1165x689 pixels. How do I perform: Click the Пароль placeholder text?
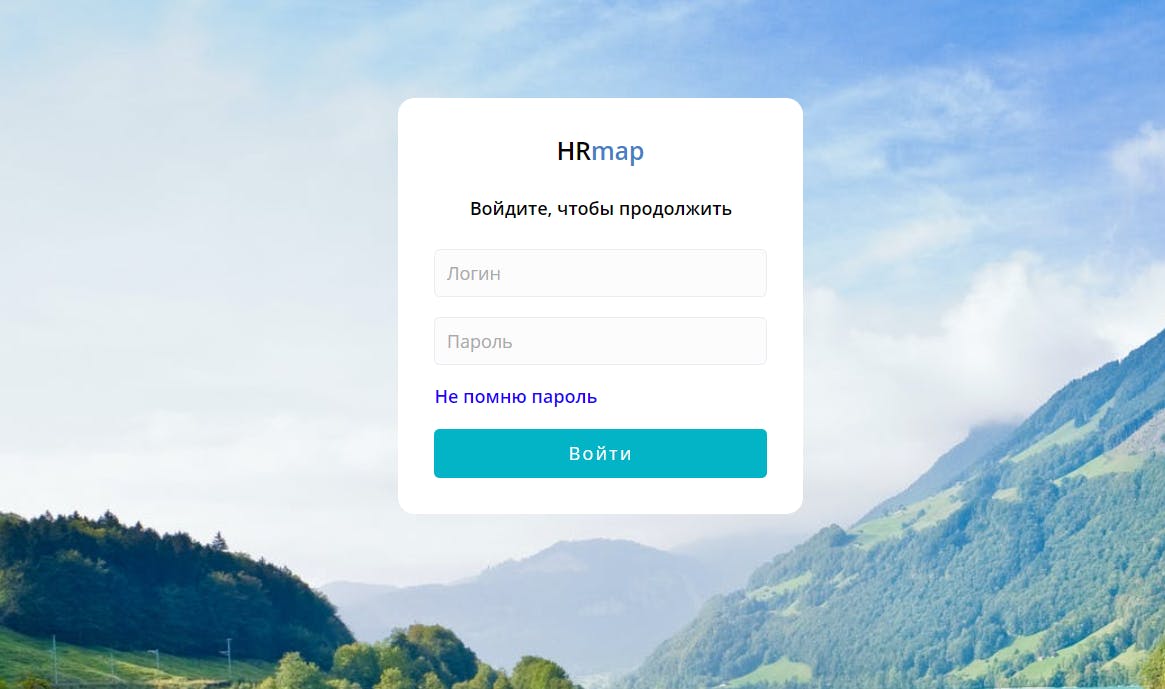click(479, 342)
